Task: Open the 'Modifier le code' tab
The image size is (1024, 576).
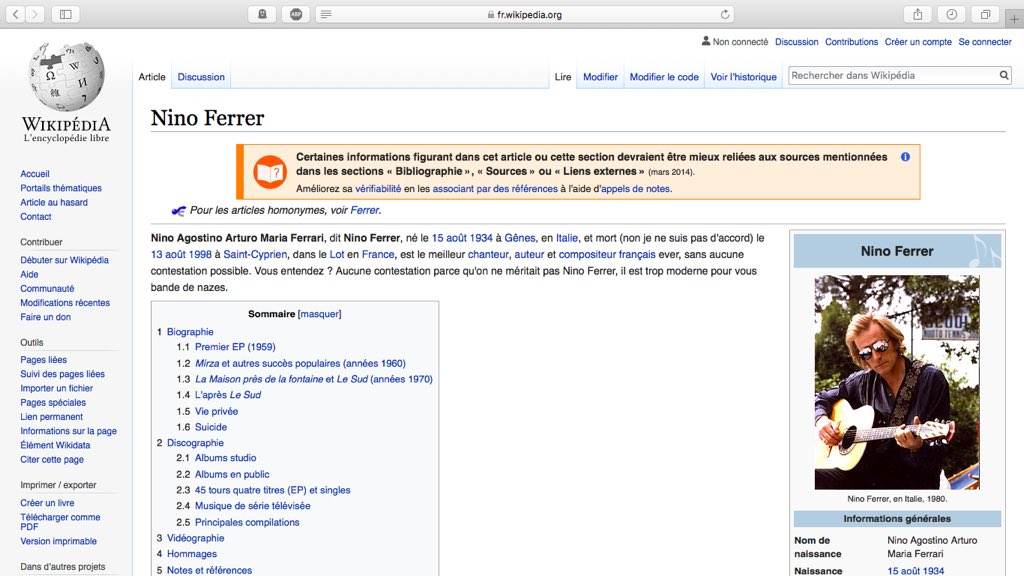Action: [664, 77]
